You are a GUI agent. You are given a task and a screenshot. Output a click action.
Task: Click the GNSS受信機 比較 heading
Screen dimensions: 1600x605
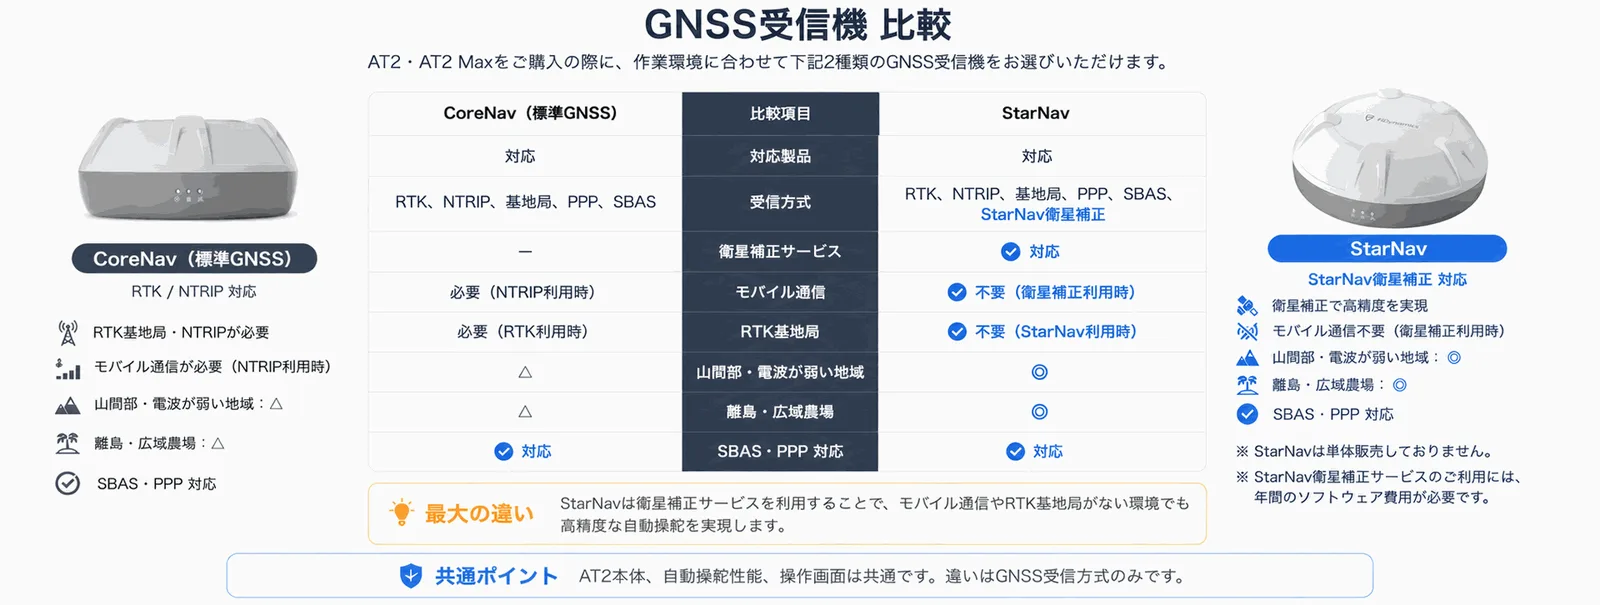click(798, 24)
